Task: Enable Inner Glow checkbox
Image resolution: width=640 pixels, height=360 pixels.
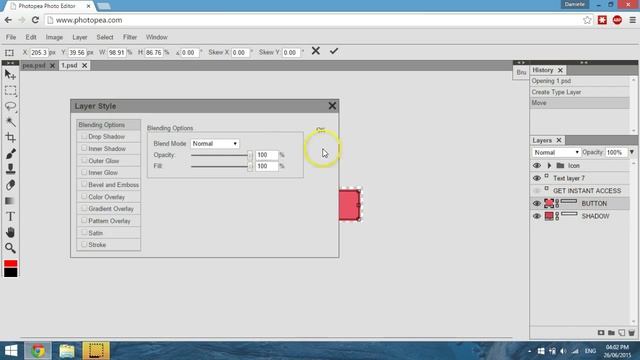Action: (84, 172)
